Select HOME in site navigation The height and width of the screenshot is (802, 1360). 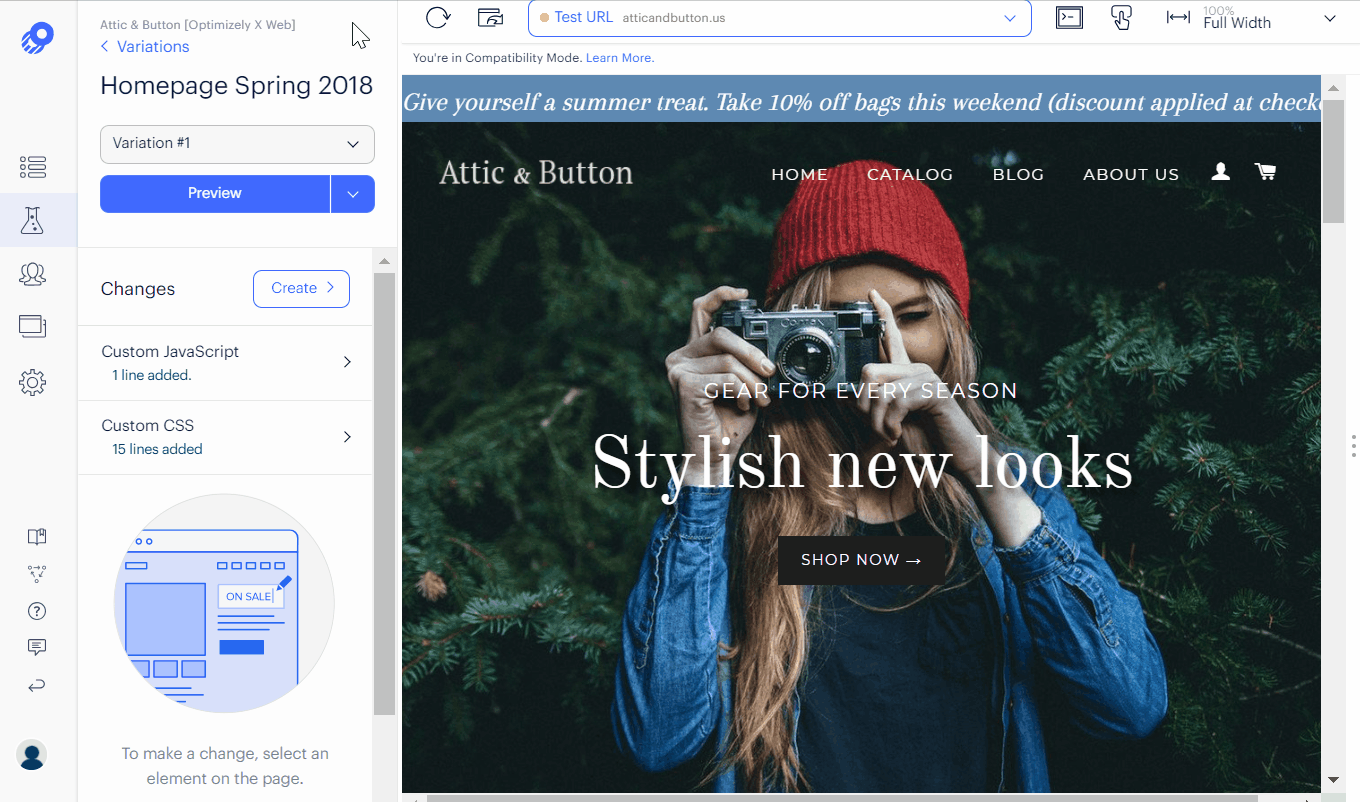(x=799, y=174)
